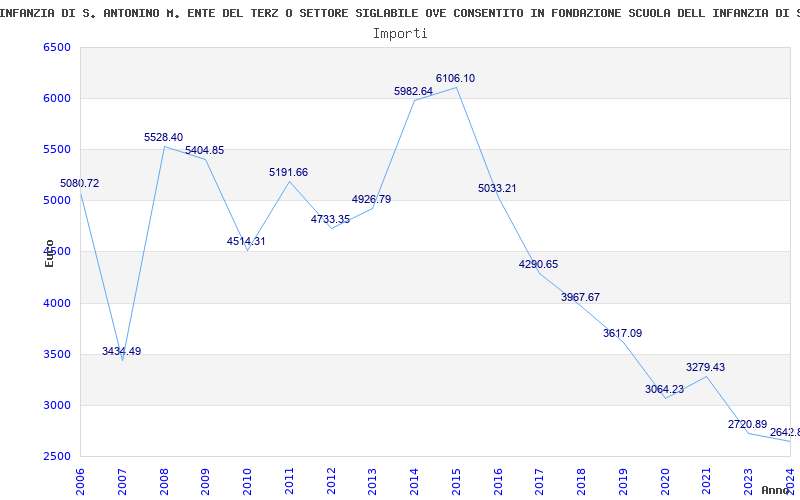Select the 4000 y-axis tick label
The height and width of the screenshot is (500, 800).
pos(57,303)
